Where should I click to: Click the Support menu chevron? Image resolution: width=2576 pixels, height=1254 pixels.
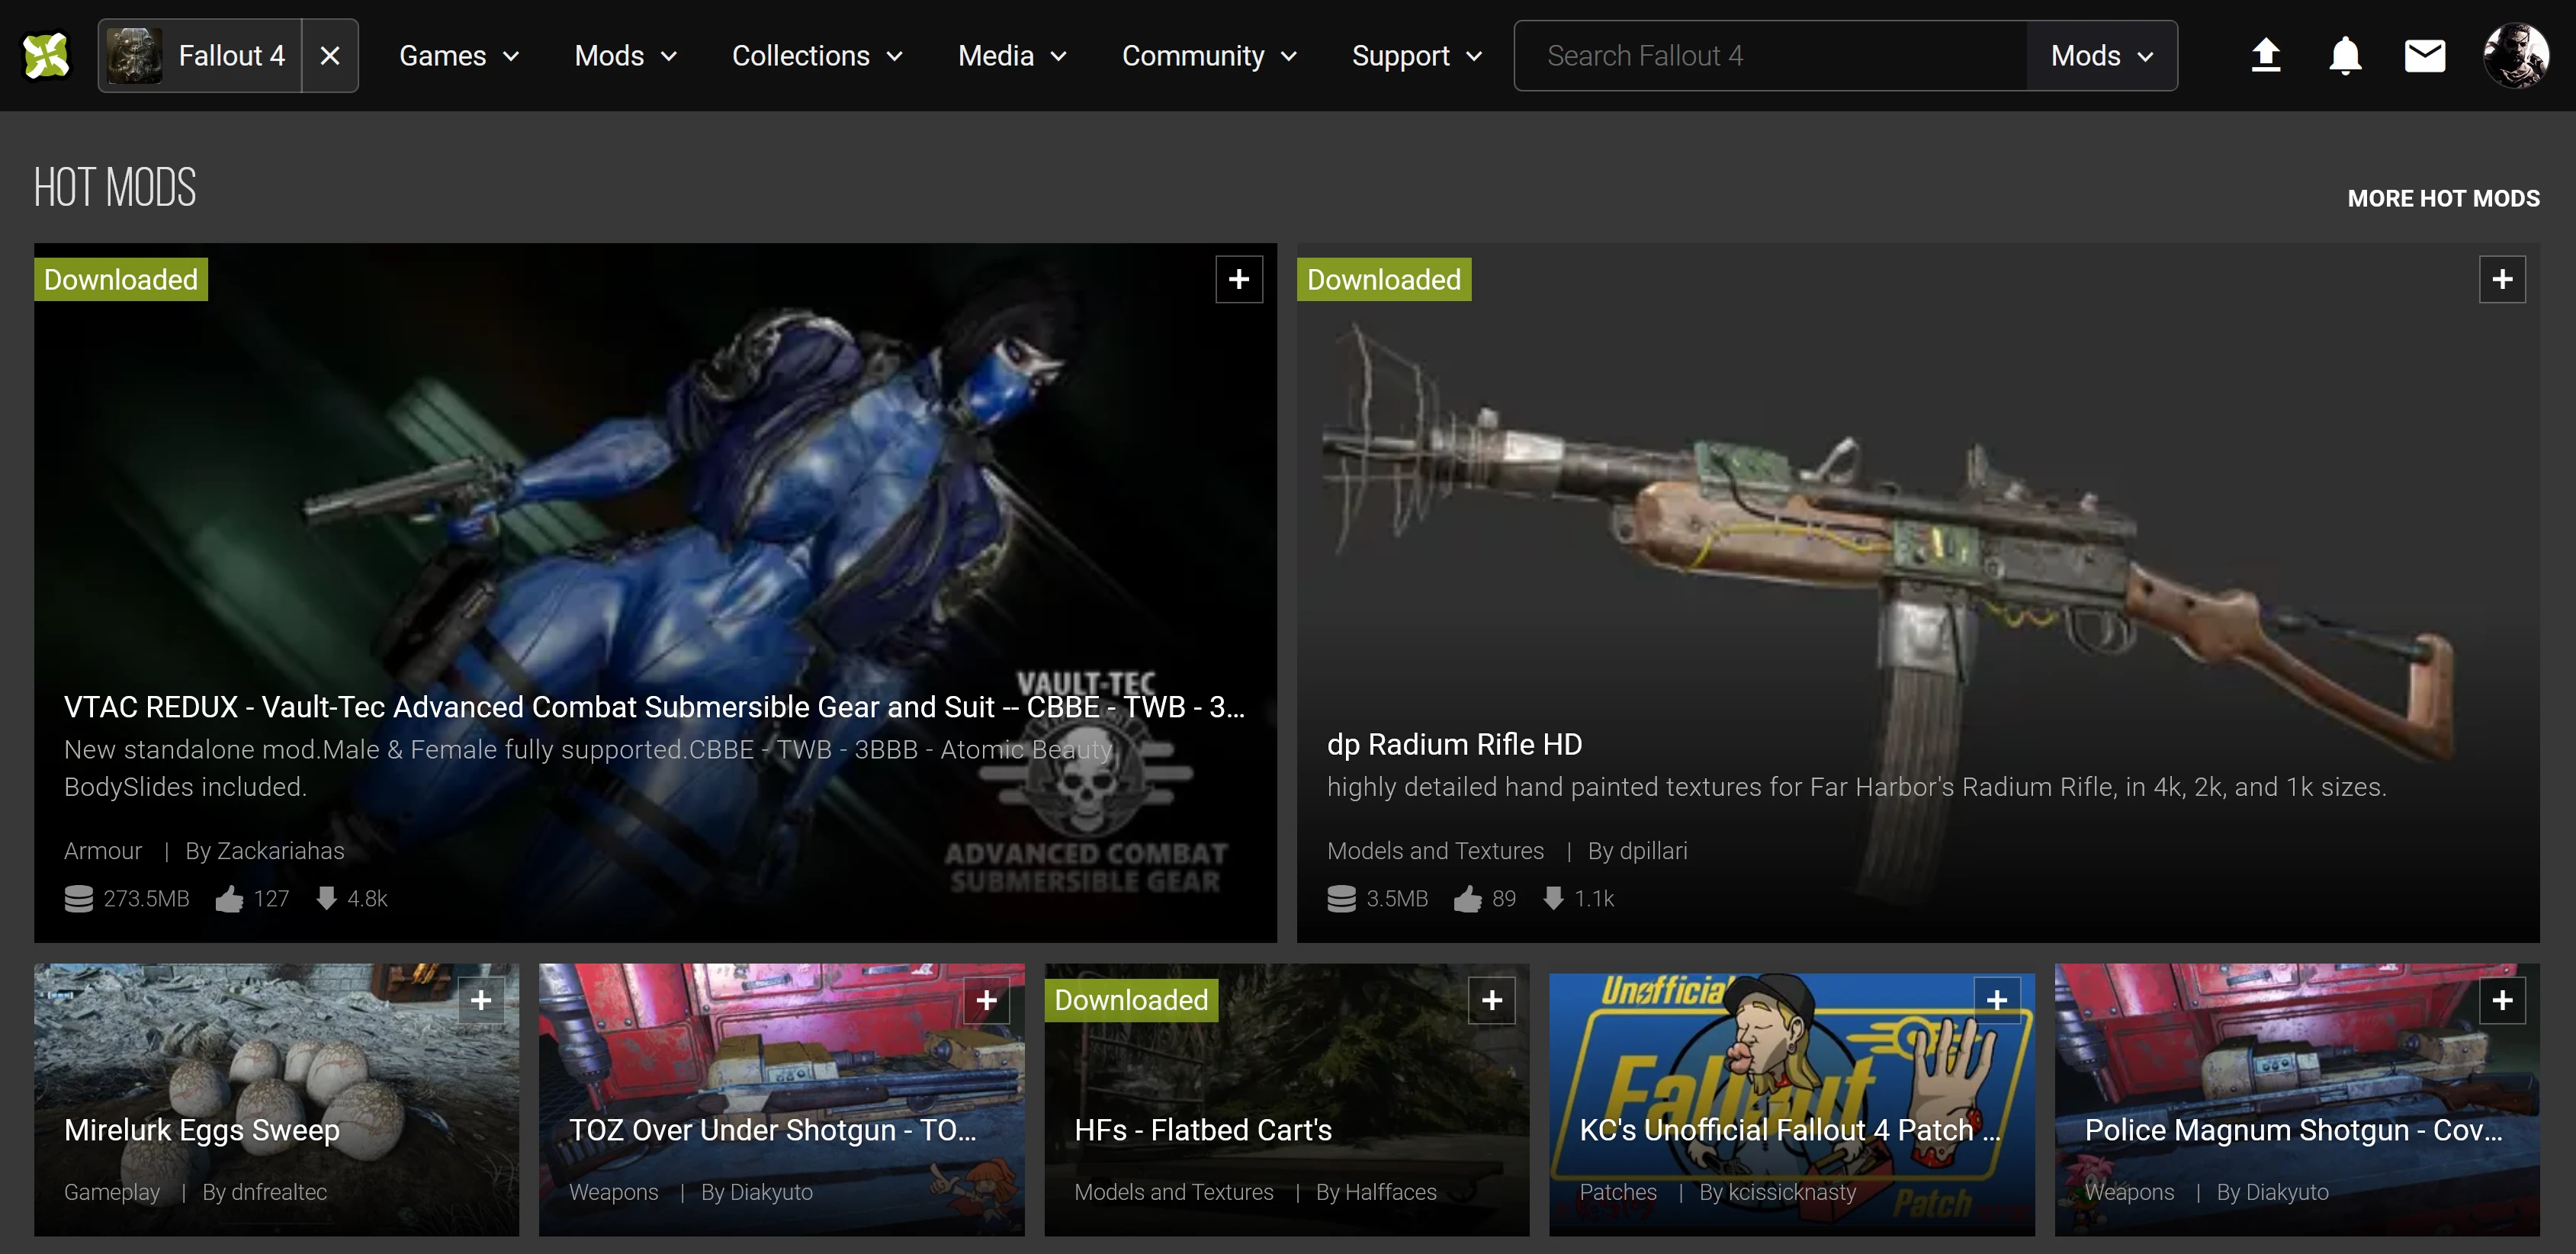1474,57
